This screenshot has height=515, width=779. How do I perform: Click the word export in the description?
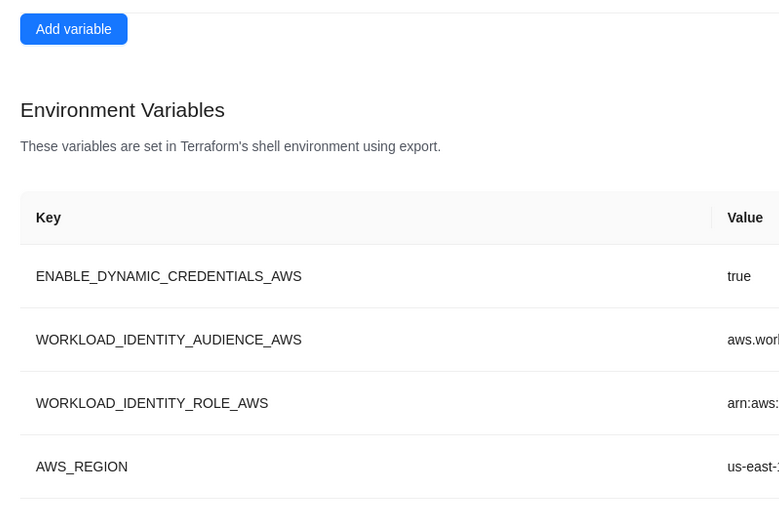(x=418, y=147)
